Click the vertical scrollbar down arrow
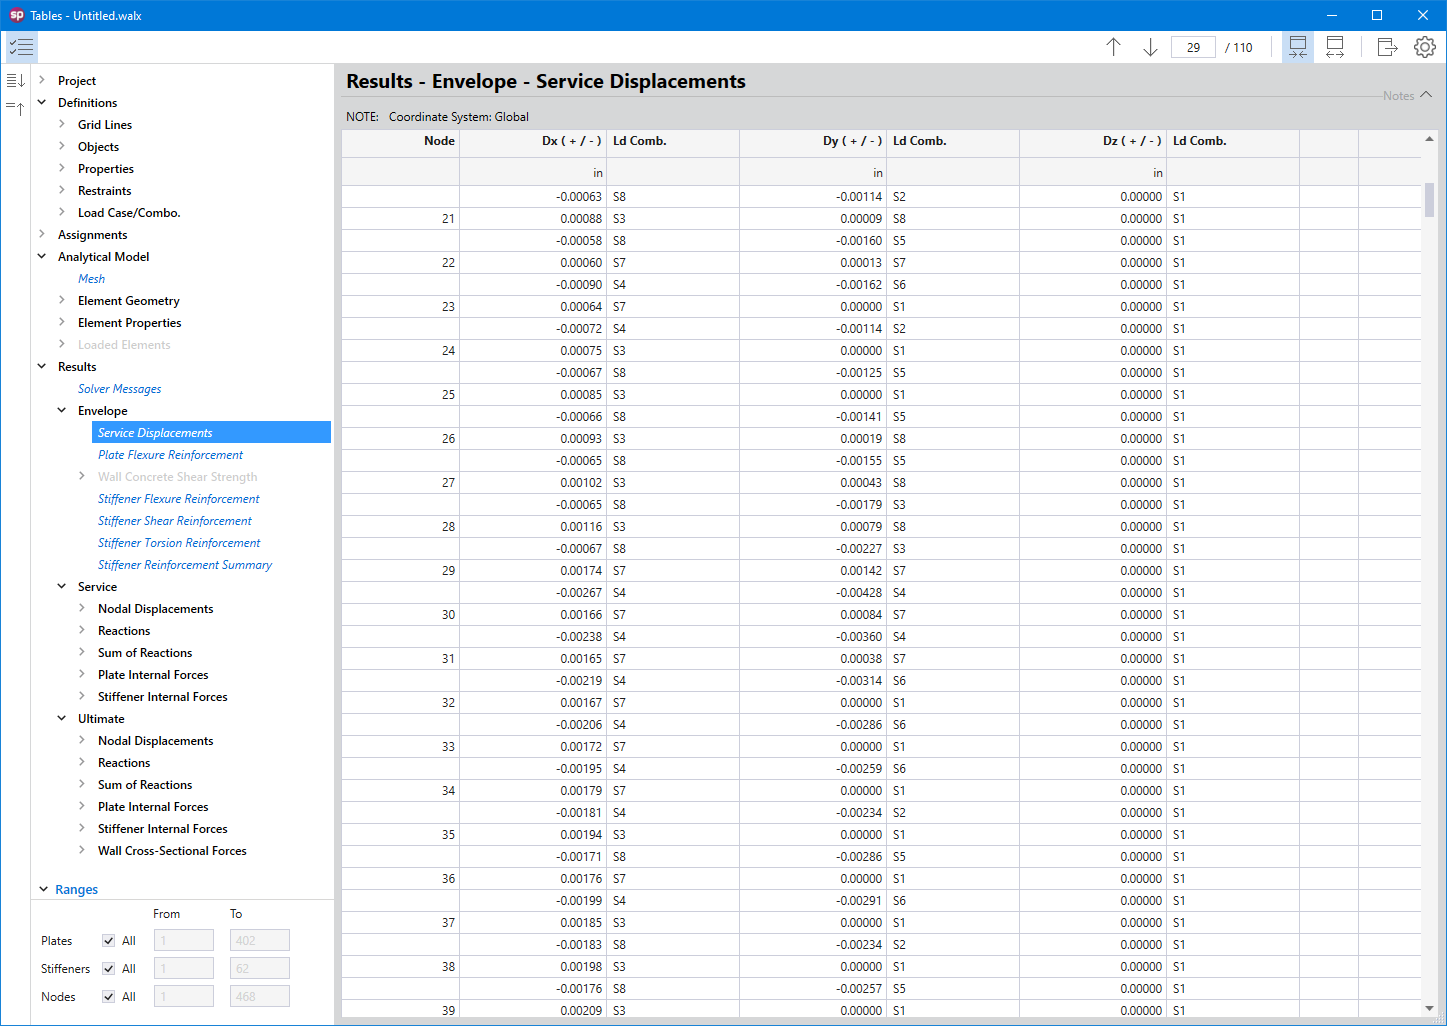The height and width of the screenshot is (1026, 1447). (x=1429, y=1008)
